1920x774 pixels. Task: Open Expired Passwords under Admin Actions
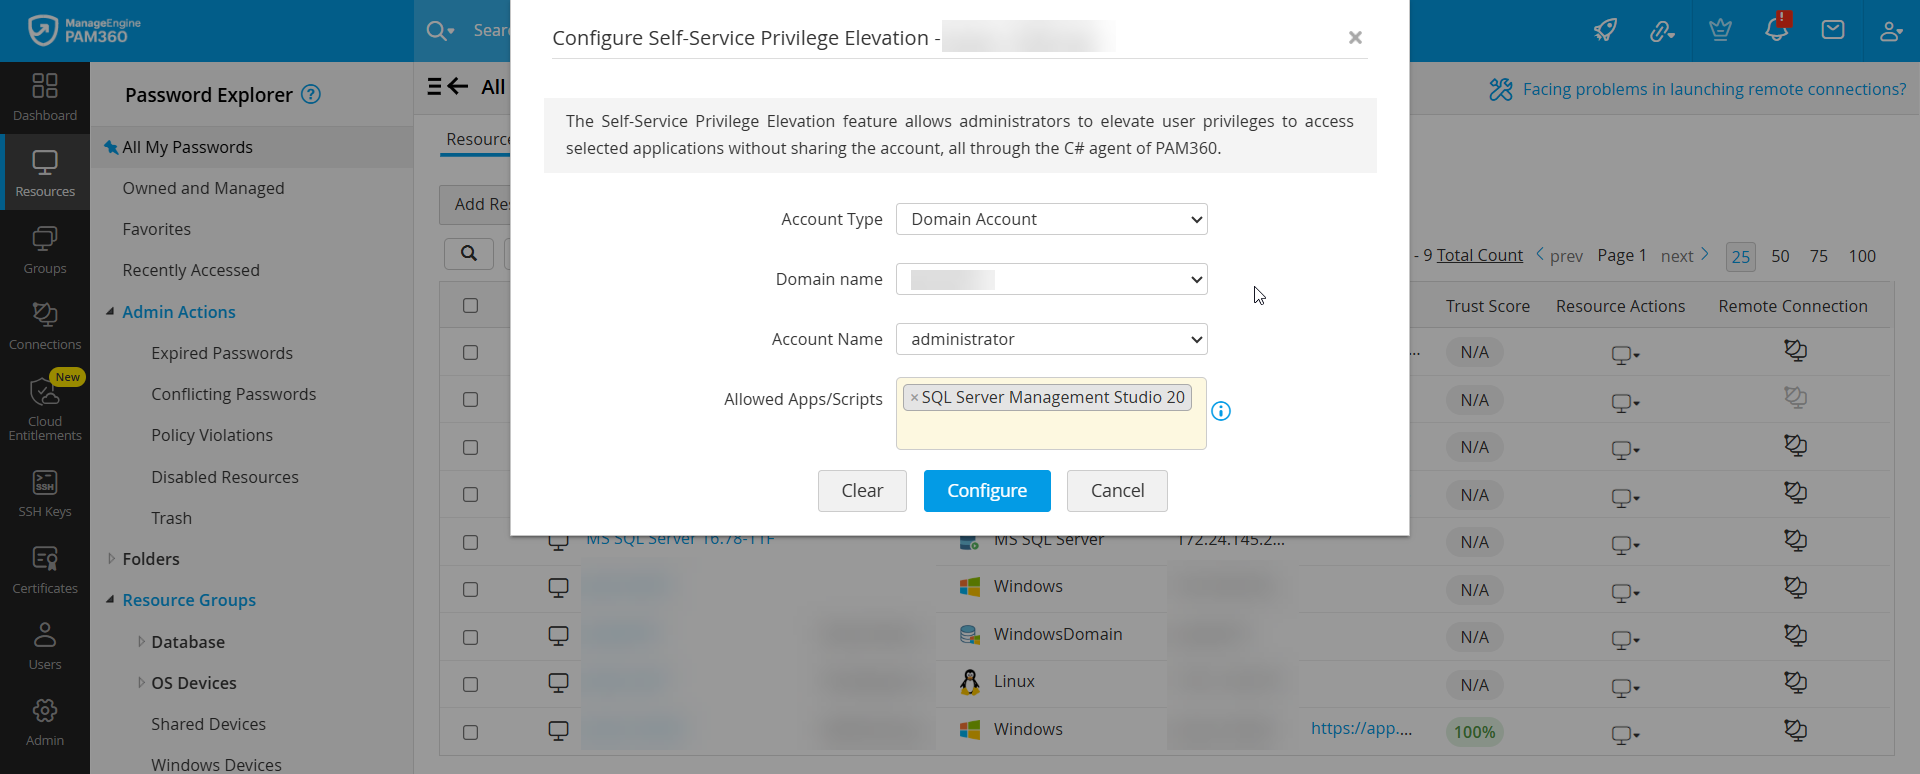(222, 353)
